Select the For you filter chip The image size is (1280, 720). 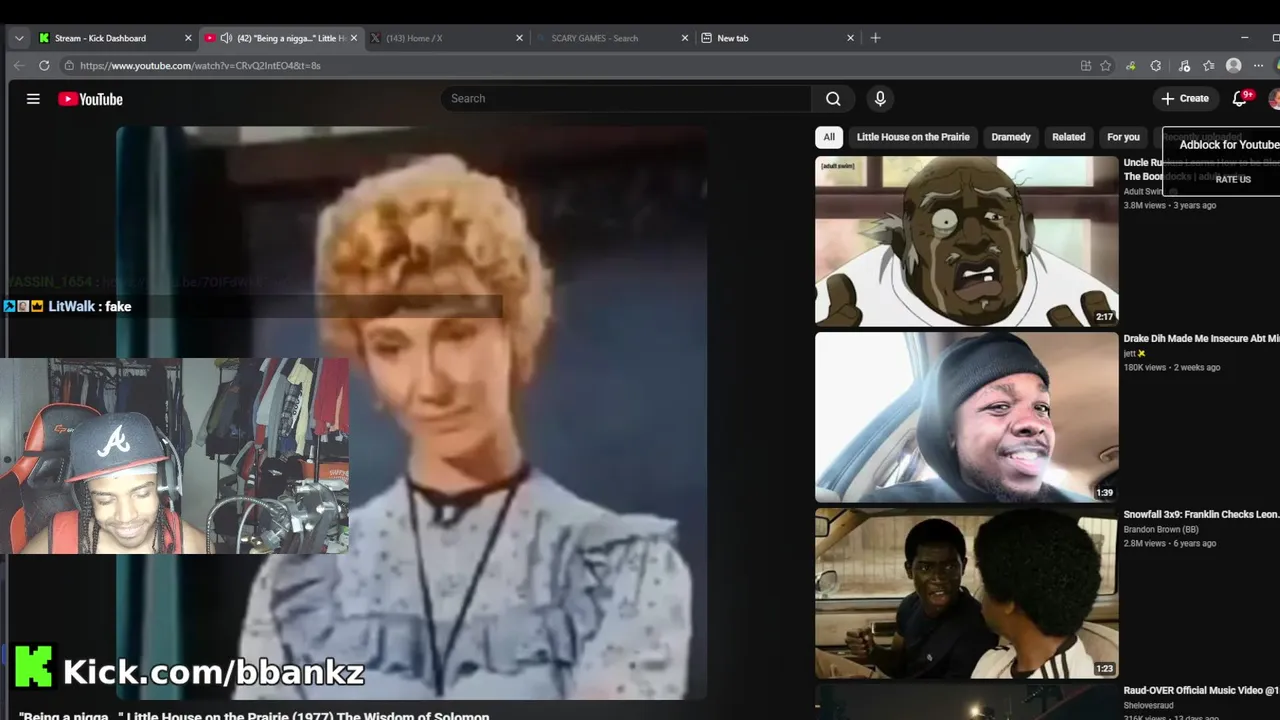[x=1123, y=137]
